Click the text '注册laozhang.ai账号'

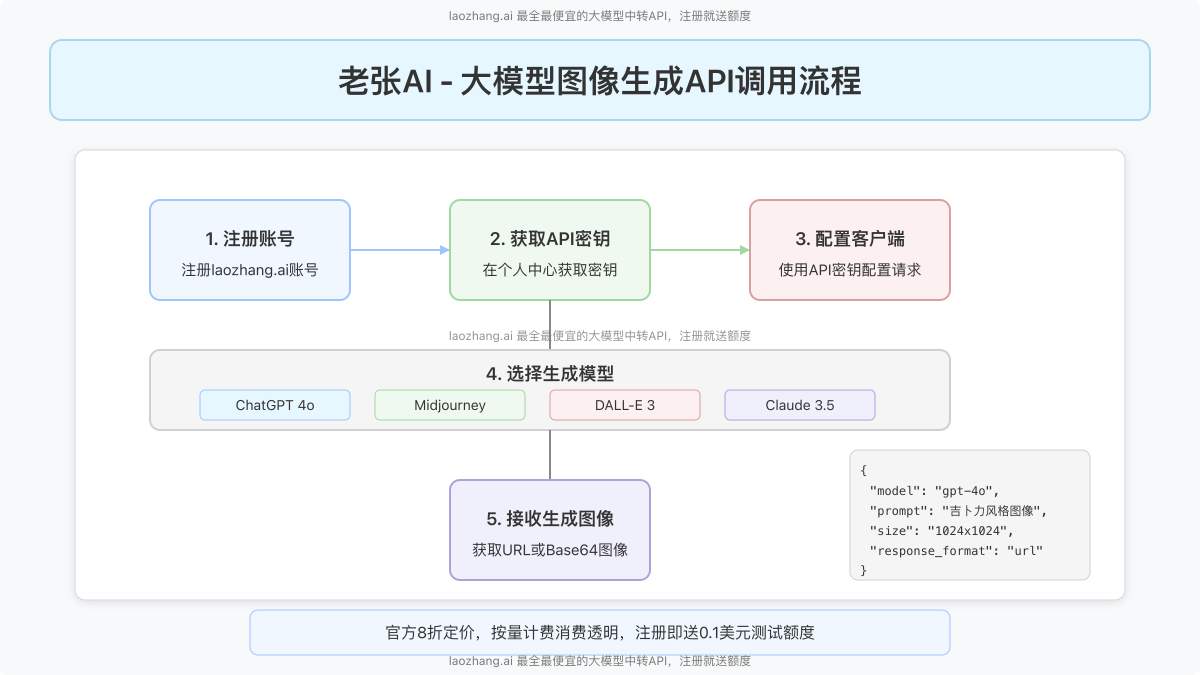pyautogui.click(x=250, y=270)
